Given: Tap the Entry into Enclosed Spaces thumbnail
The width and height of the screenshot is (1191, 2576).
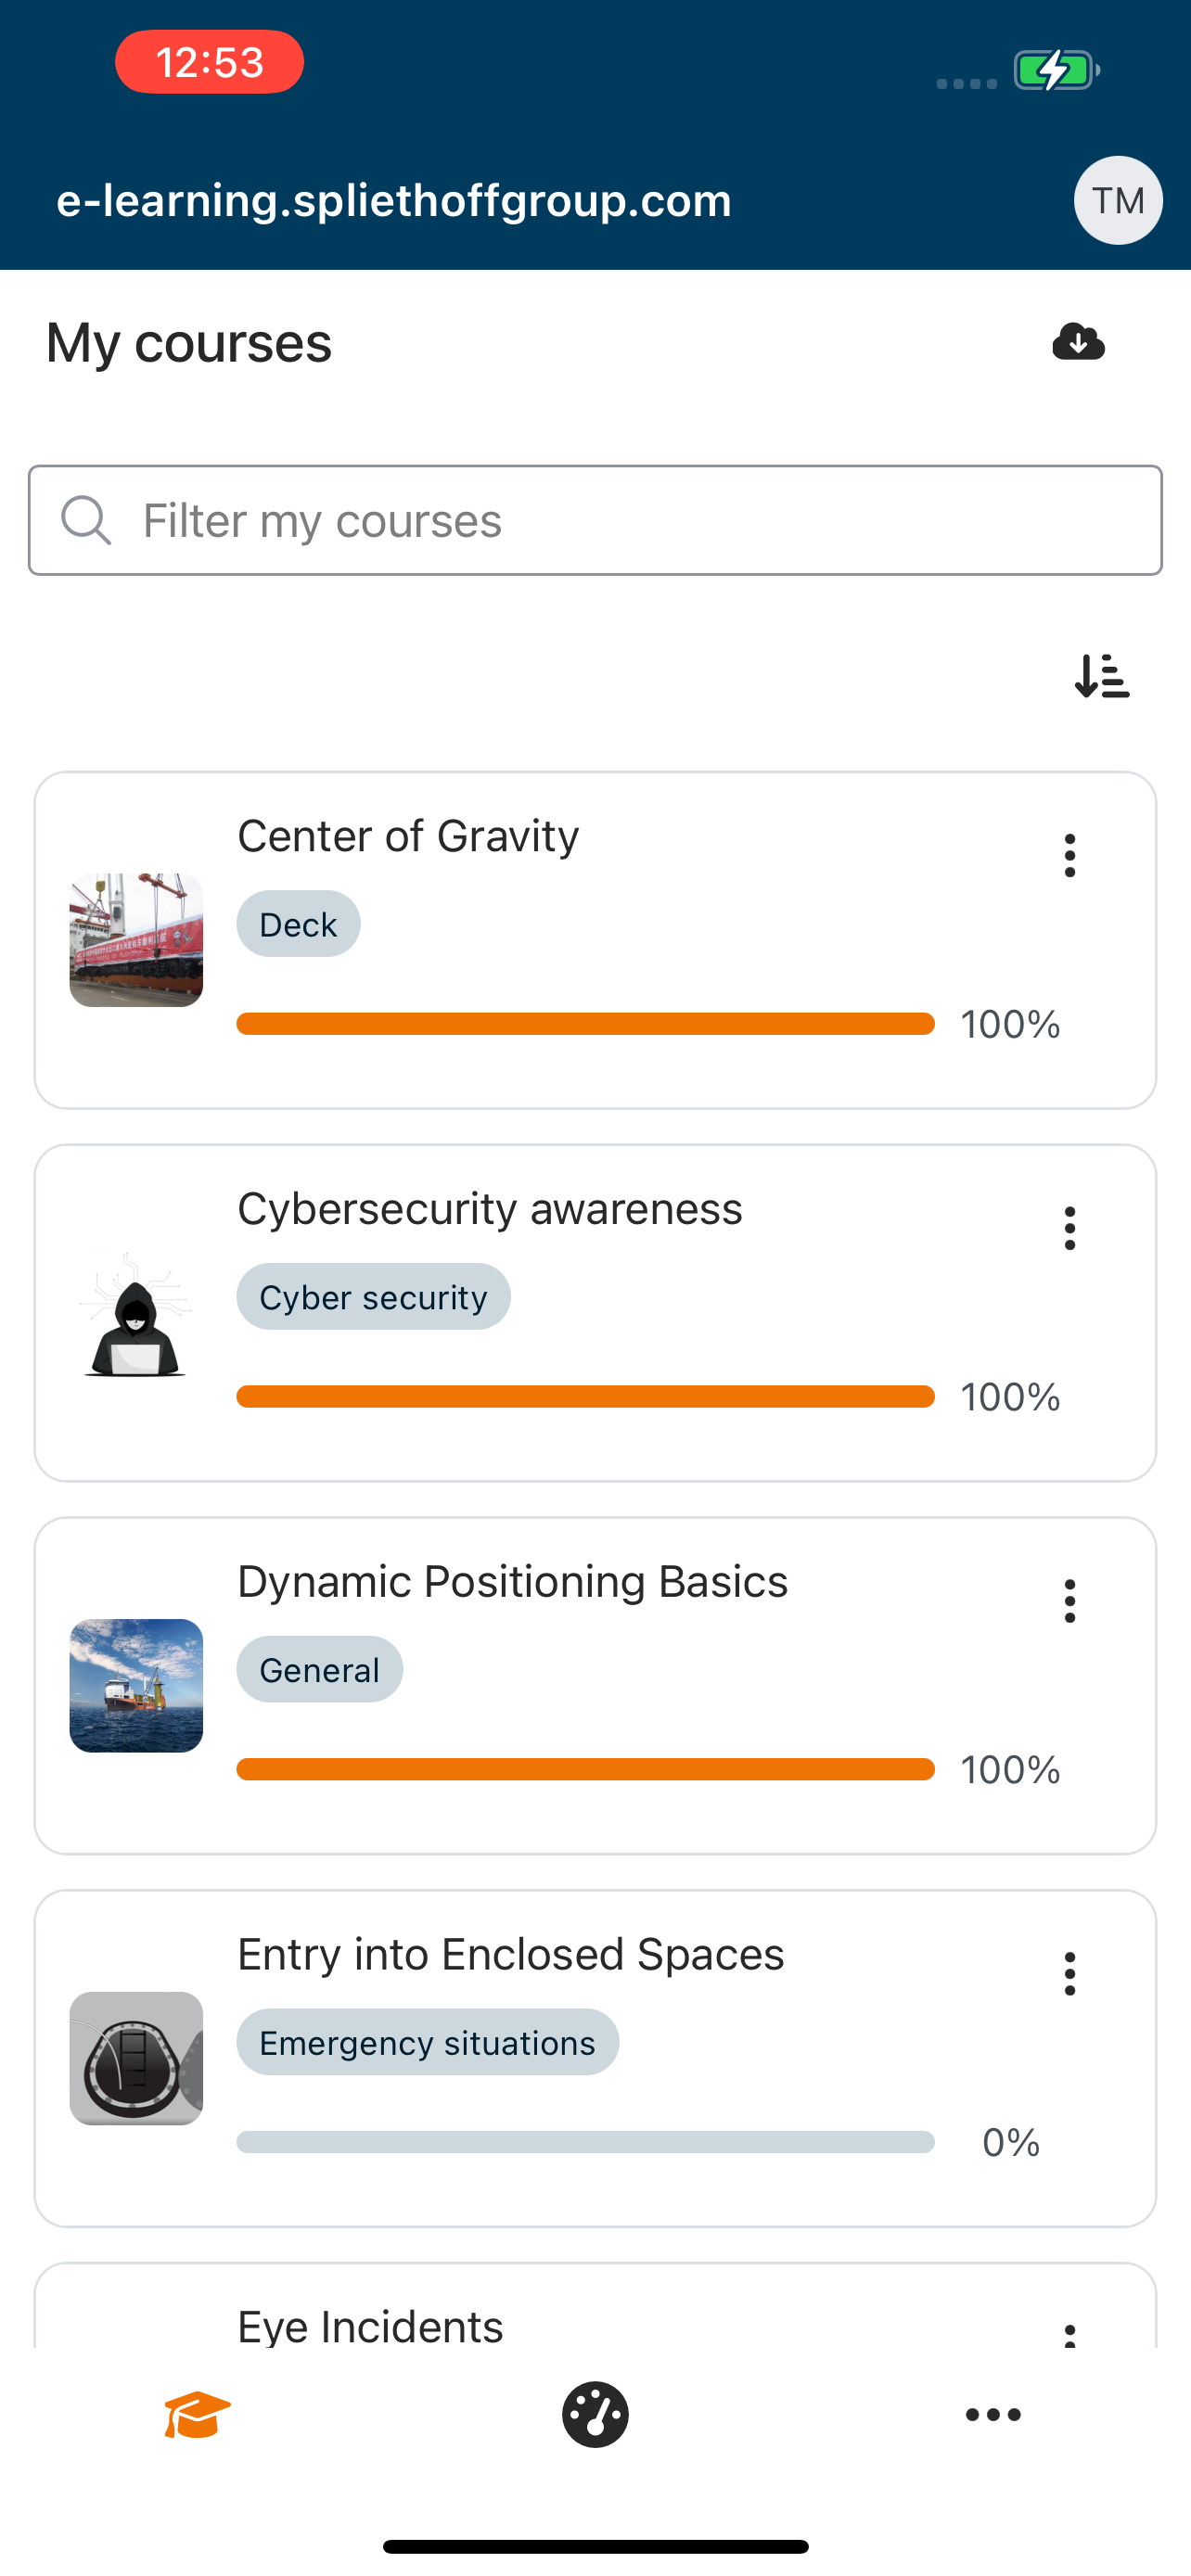Looking at the screenshot, I should 136,2058.
